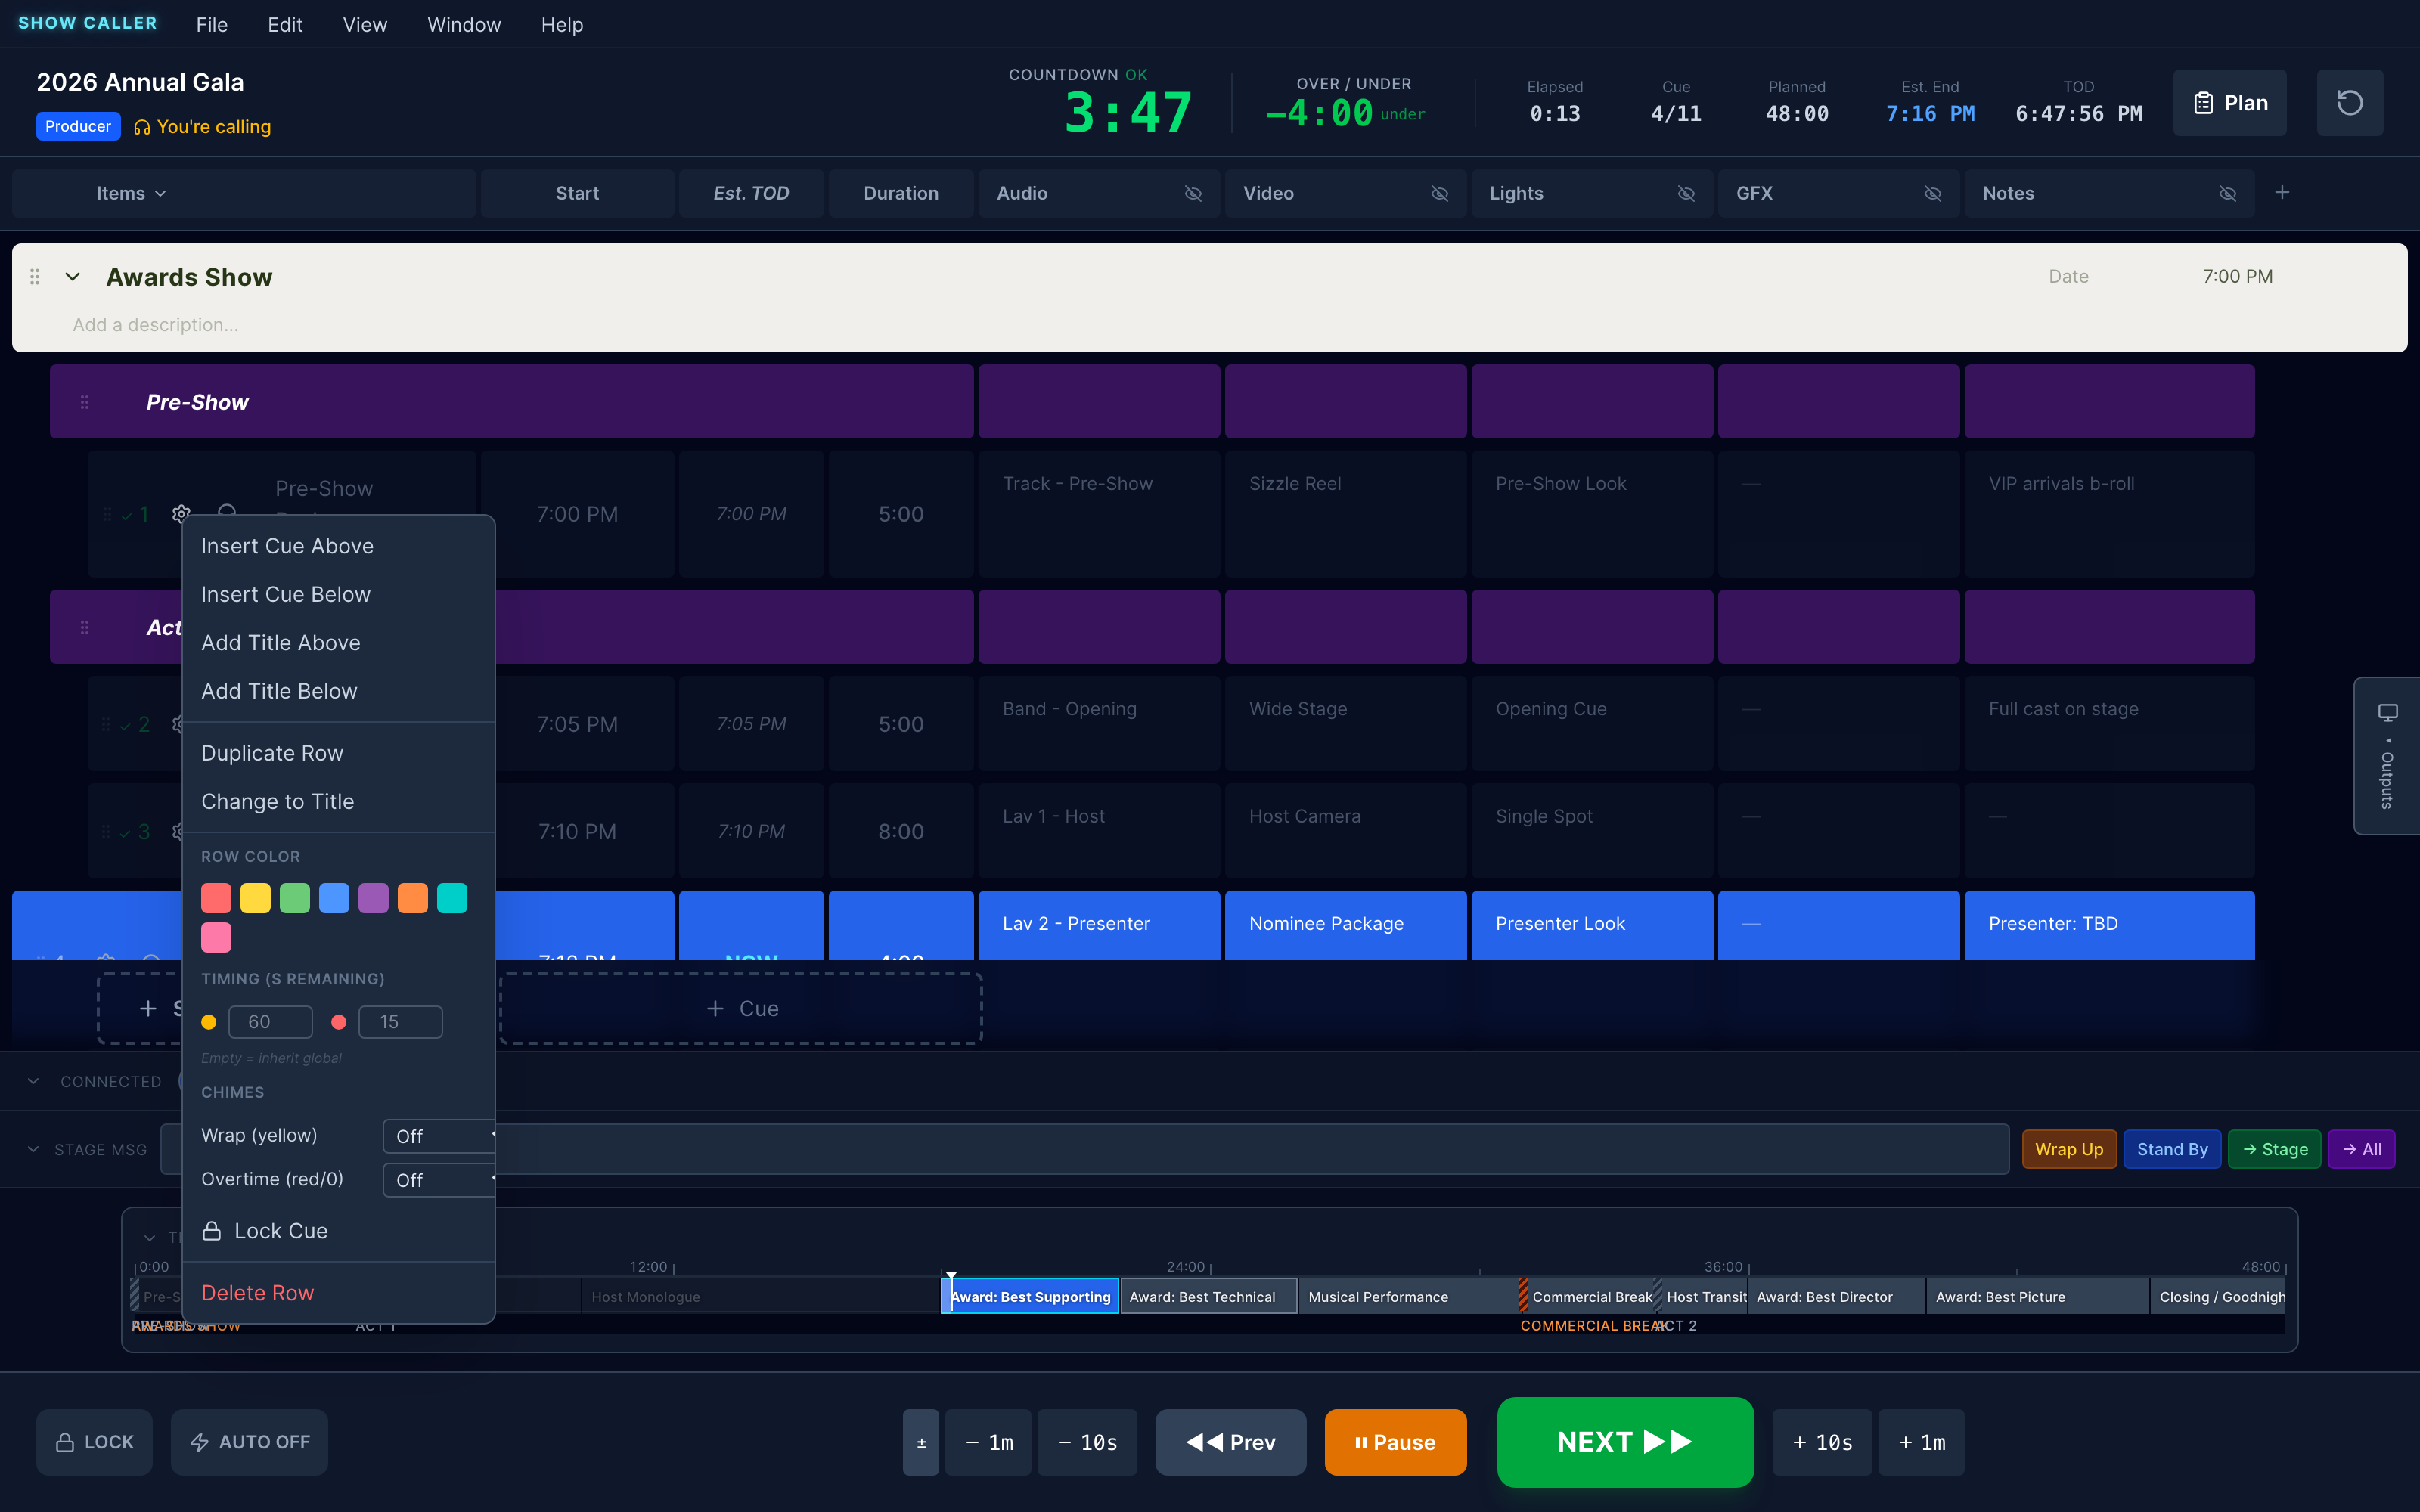The height and width of the screenshot is (1512, 2420).
Task: Choose Add Title Above
Action: [338, 643]
